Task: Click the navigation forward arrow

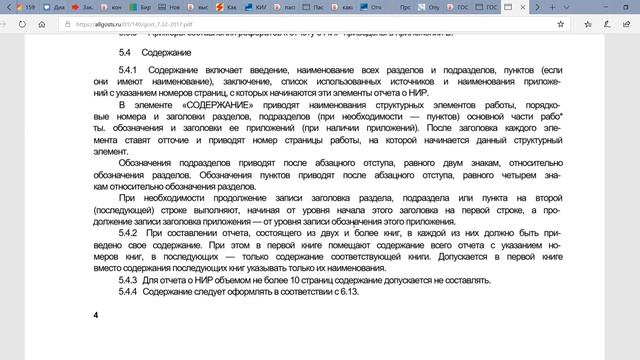Action: (3, 24)
